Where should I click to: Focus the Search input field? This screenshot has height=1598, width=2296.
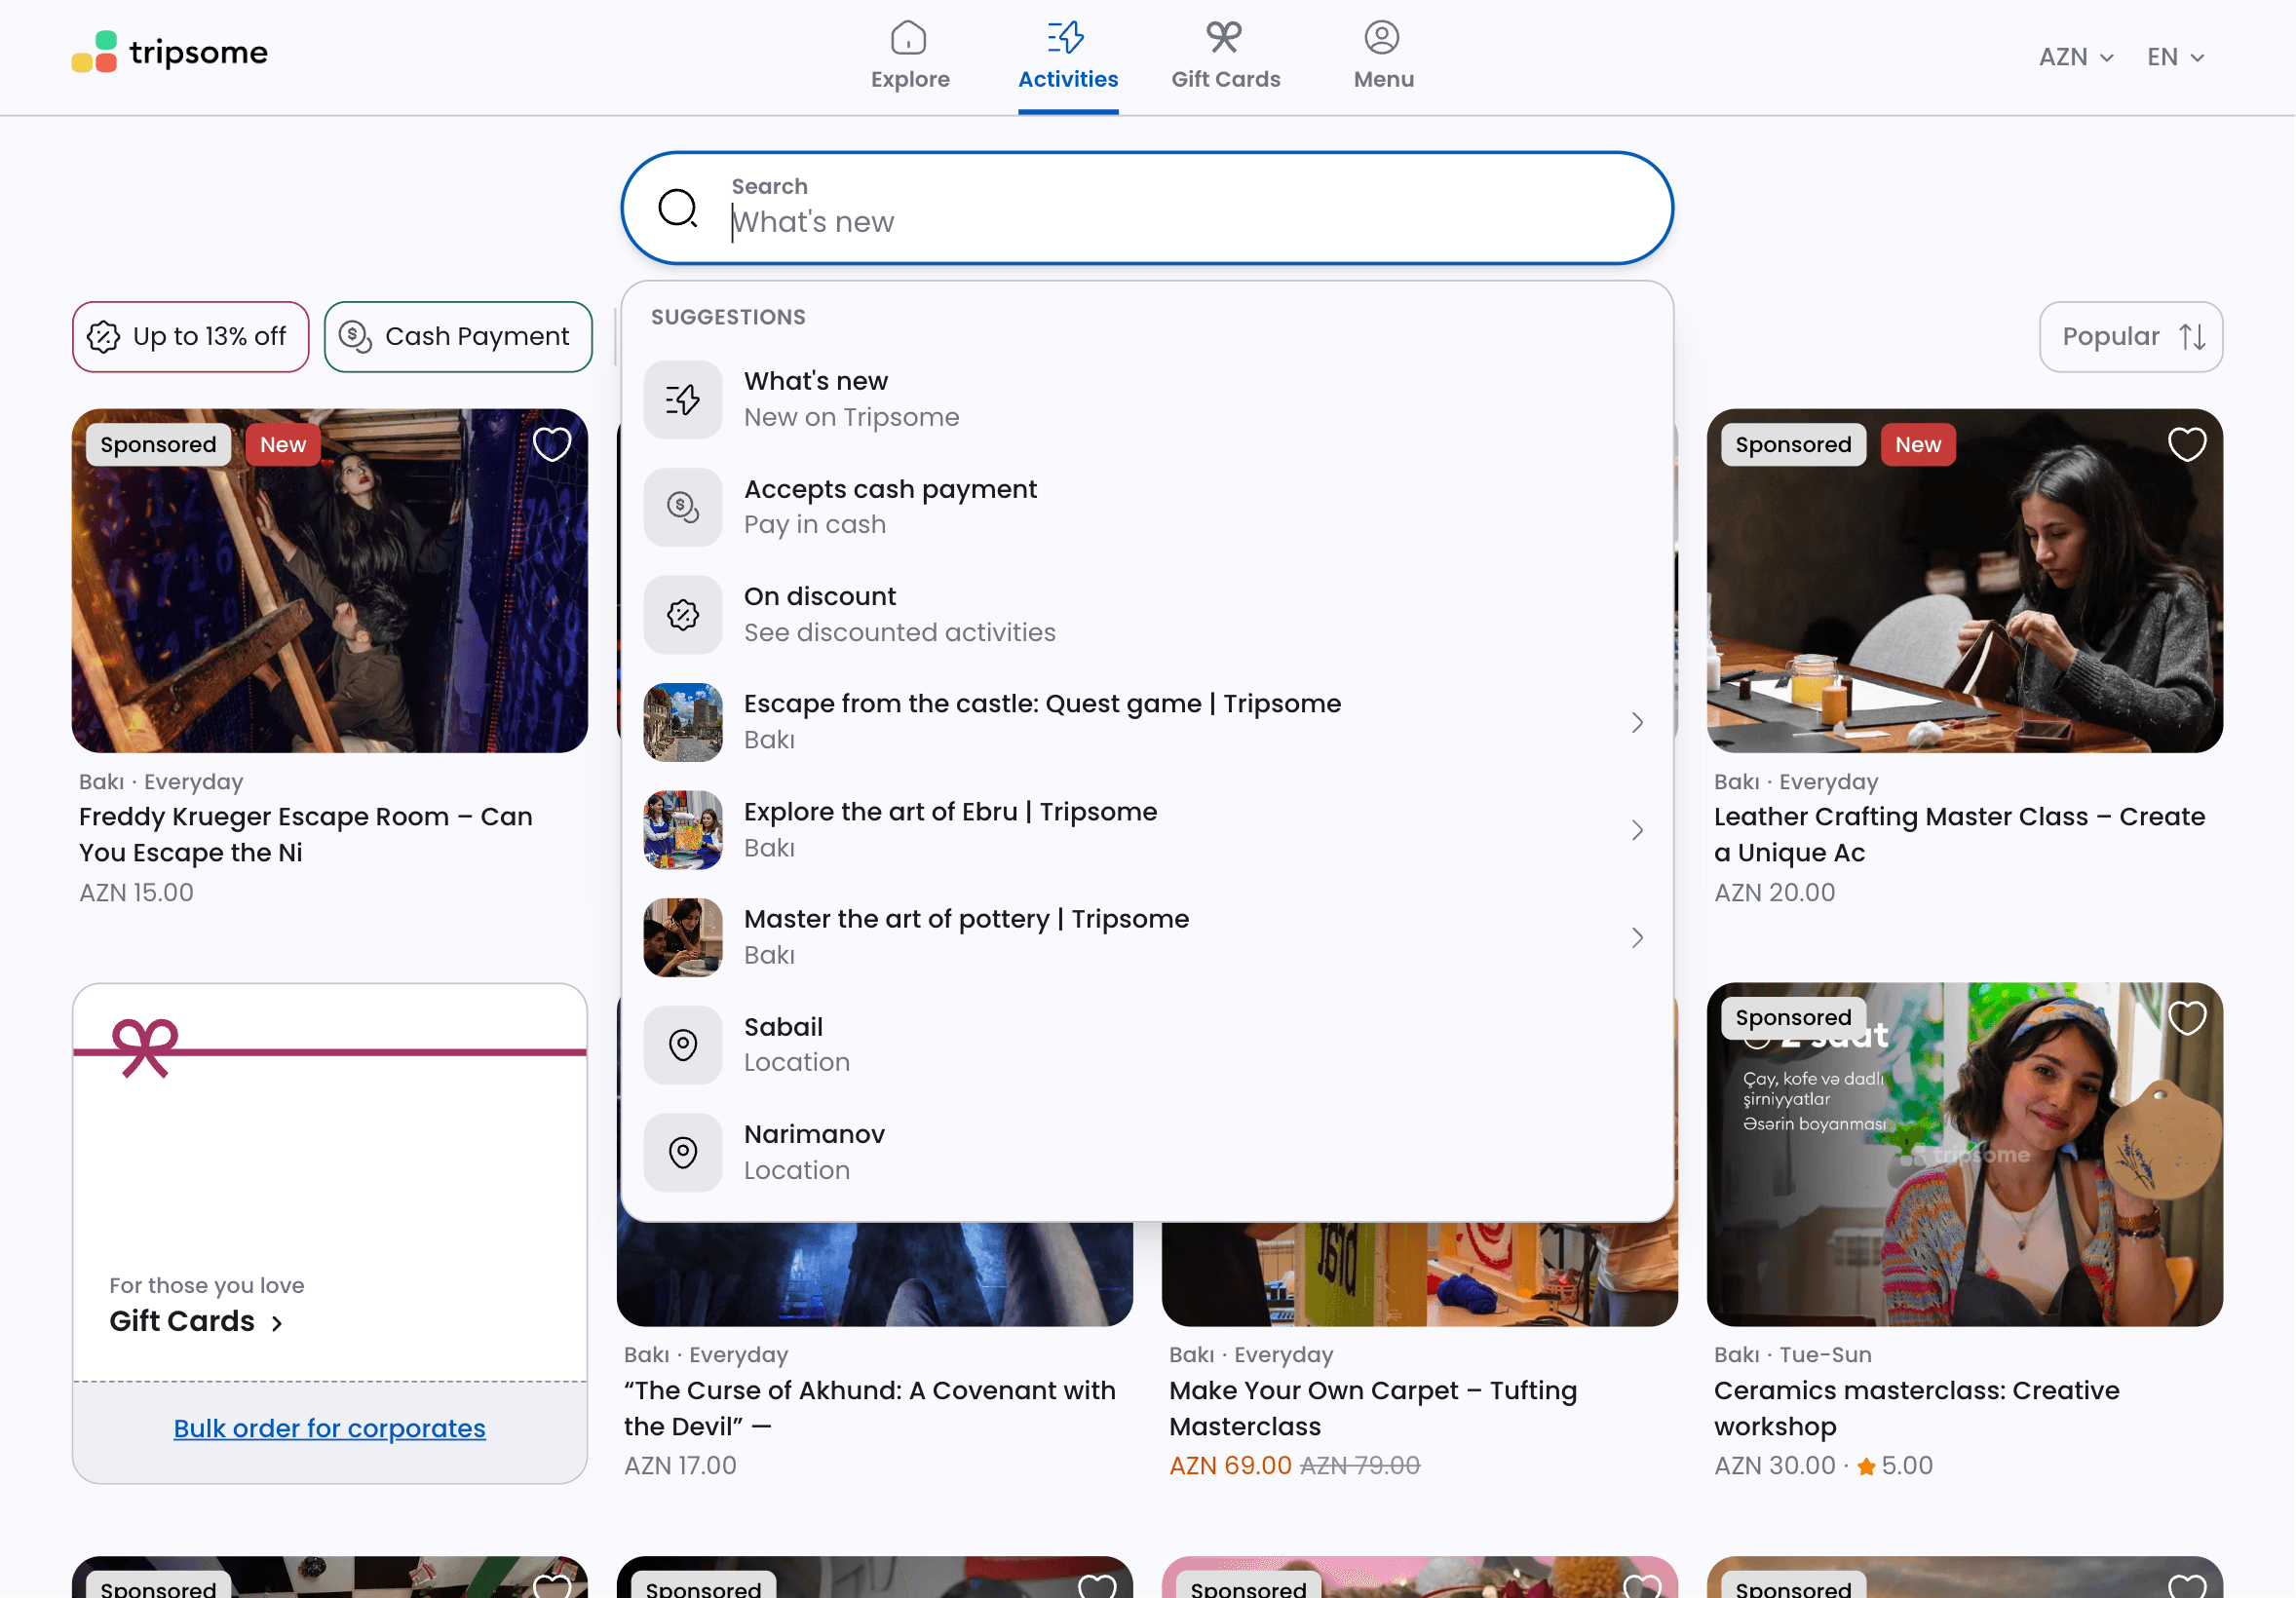pos(1147,208)
